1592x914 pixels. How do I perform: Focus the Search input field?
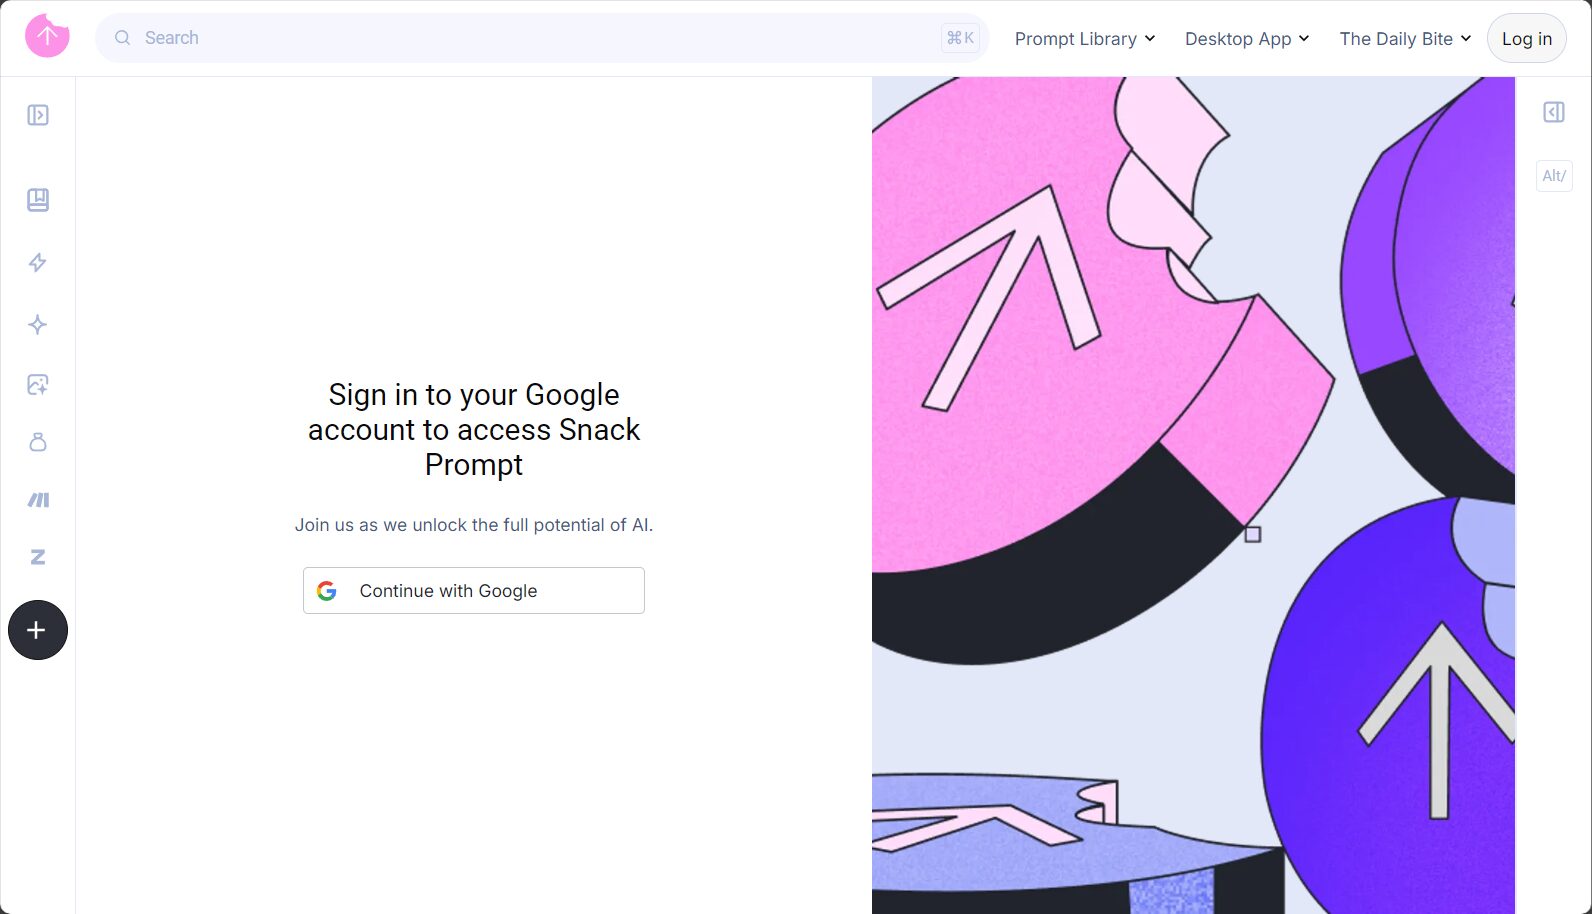tap(542, 38)
